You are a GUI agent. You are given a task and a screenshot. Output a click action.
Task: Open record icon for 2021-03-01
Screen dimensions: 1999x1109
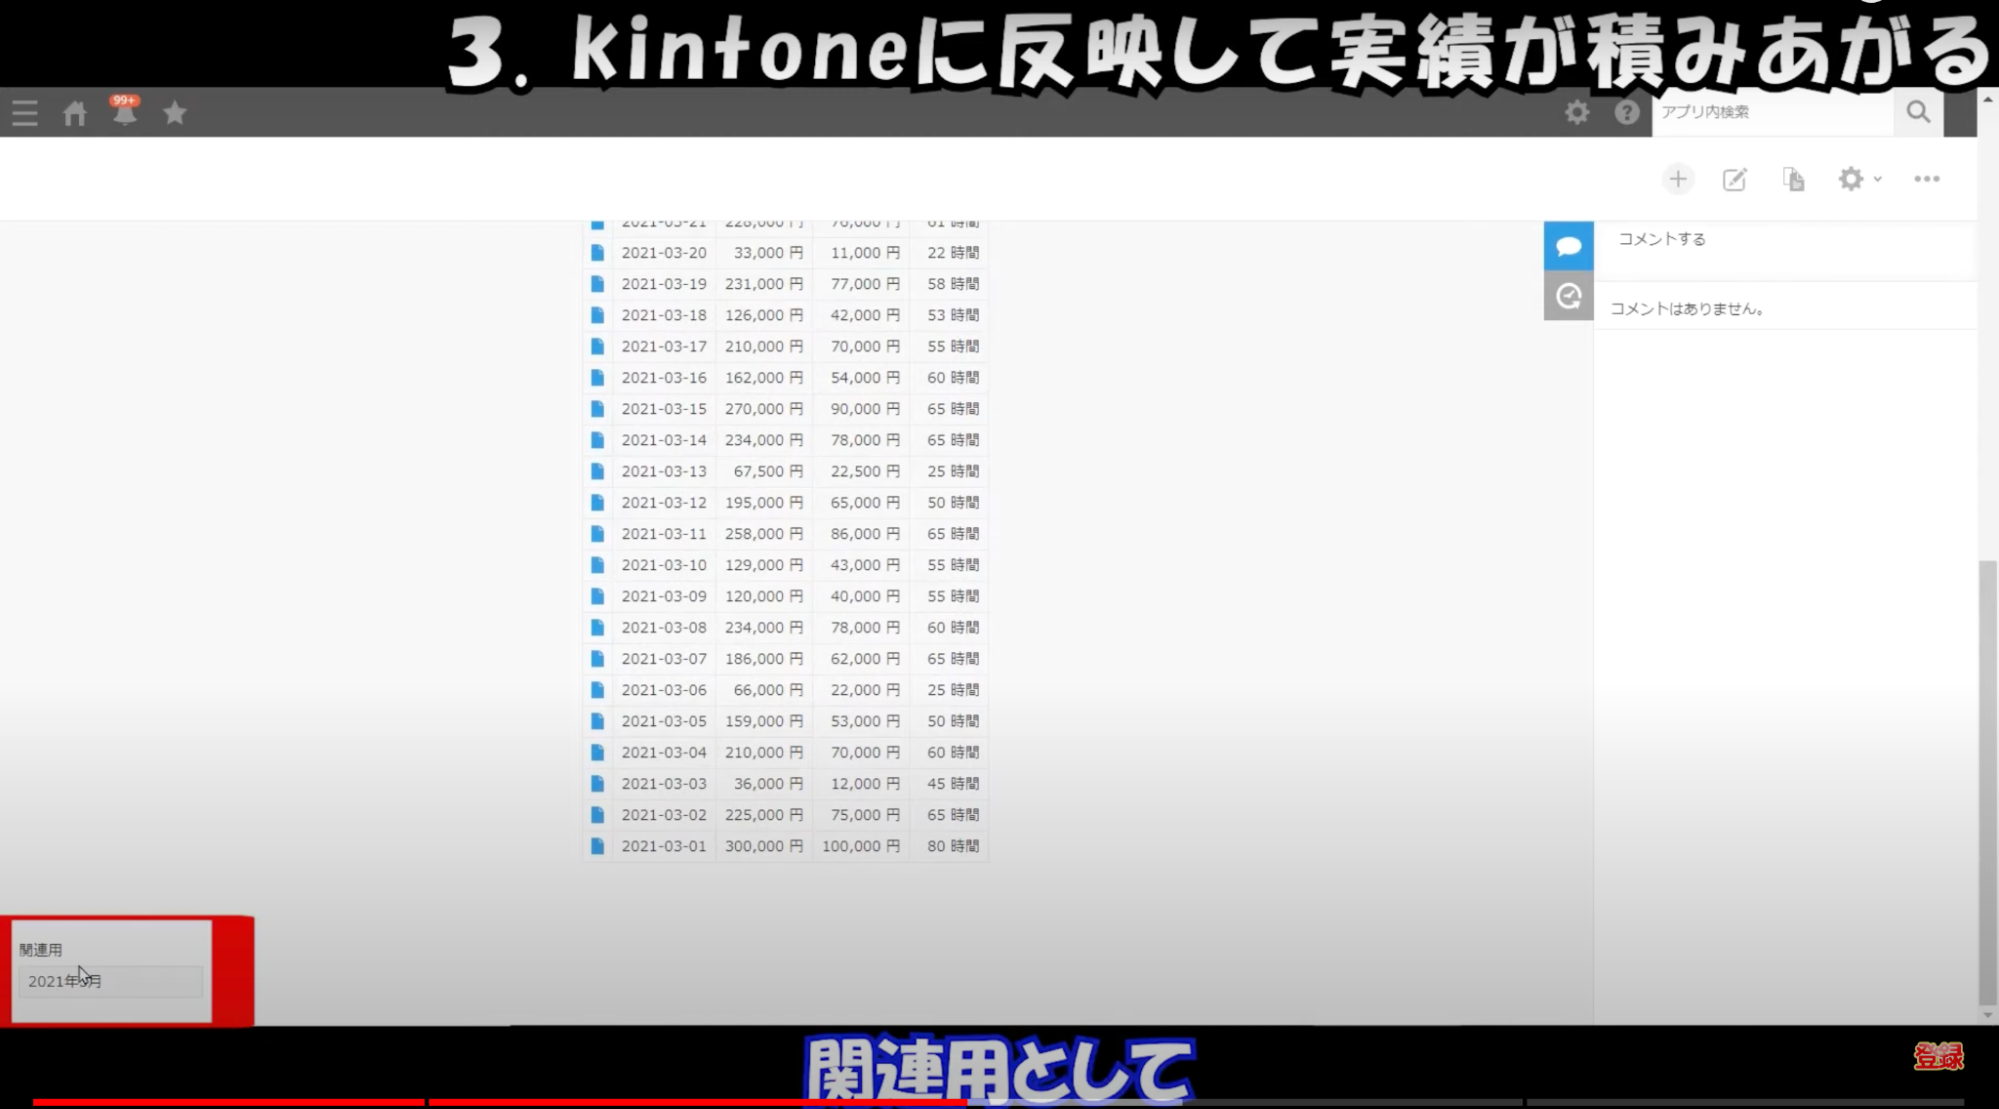coord(598,846)
